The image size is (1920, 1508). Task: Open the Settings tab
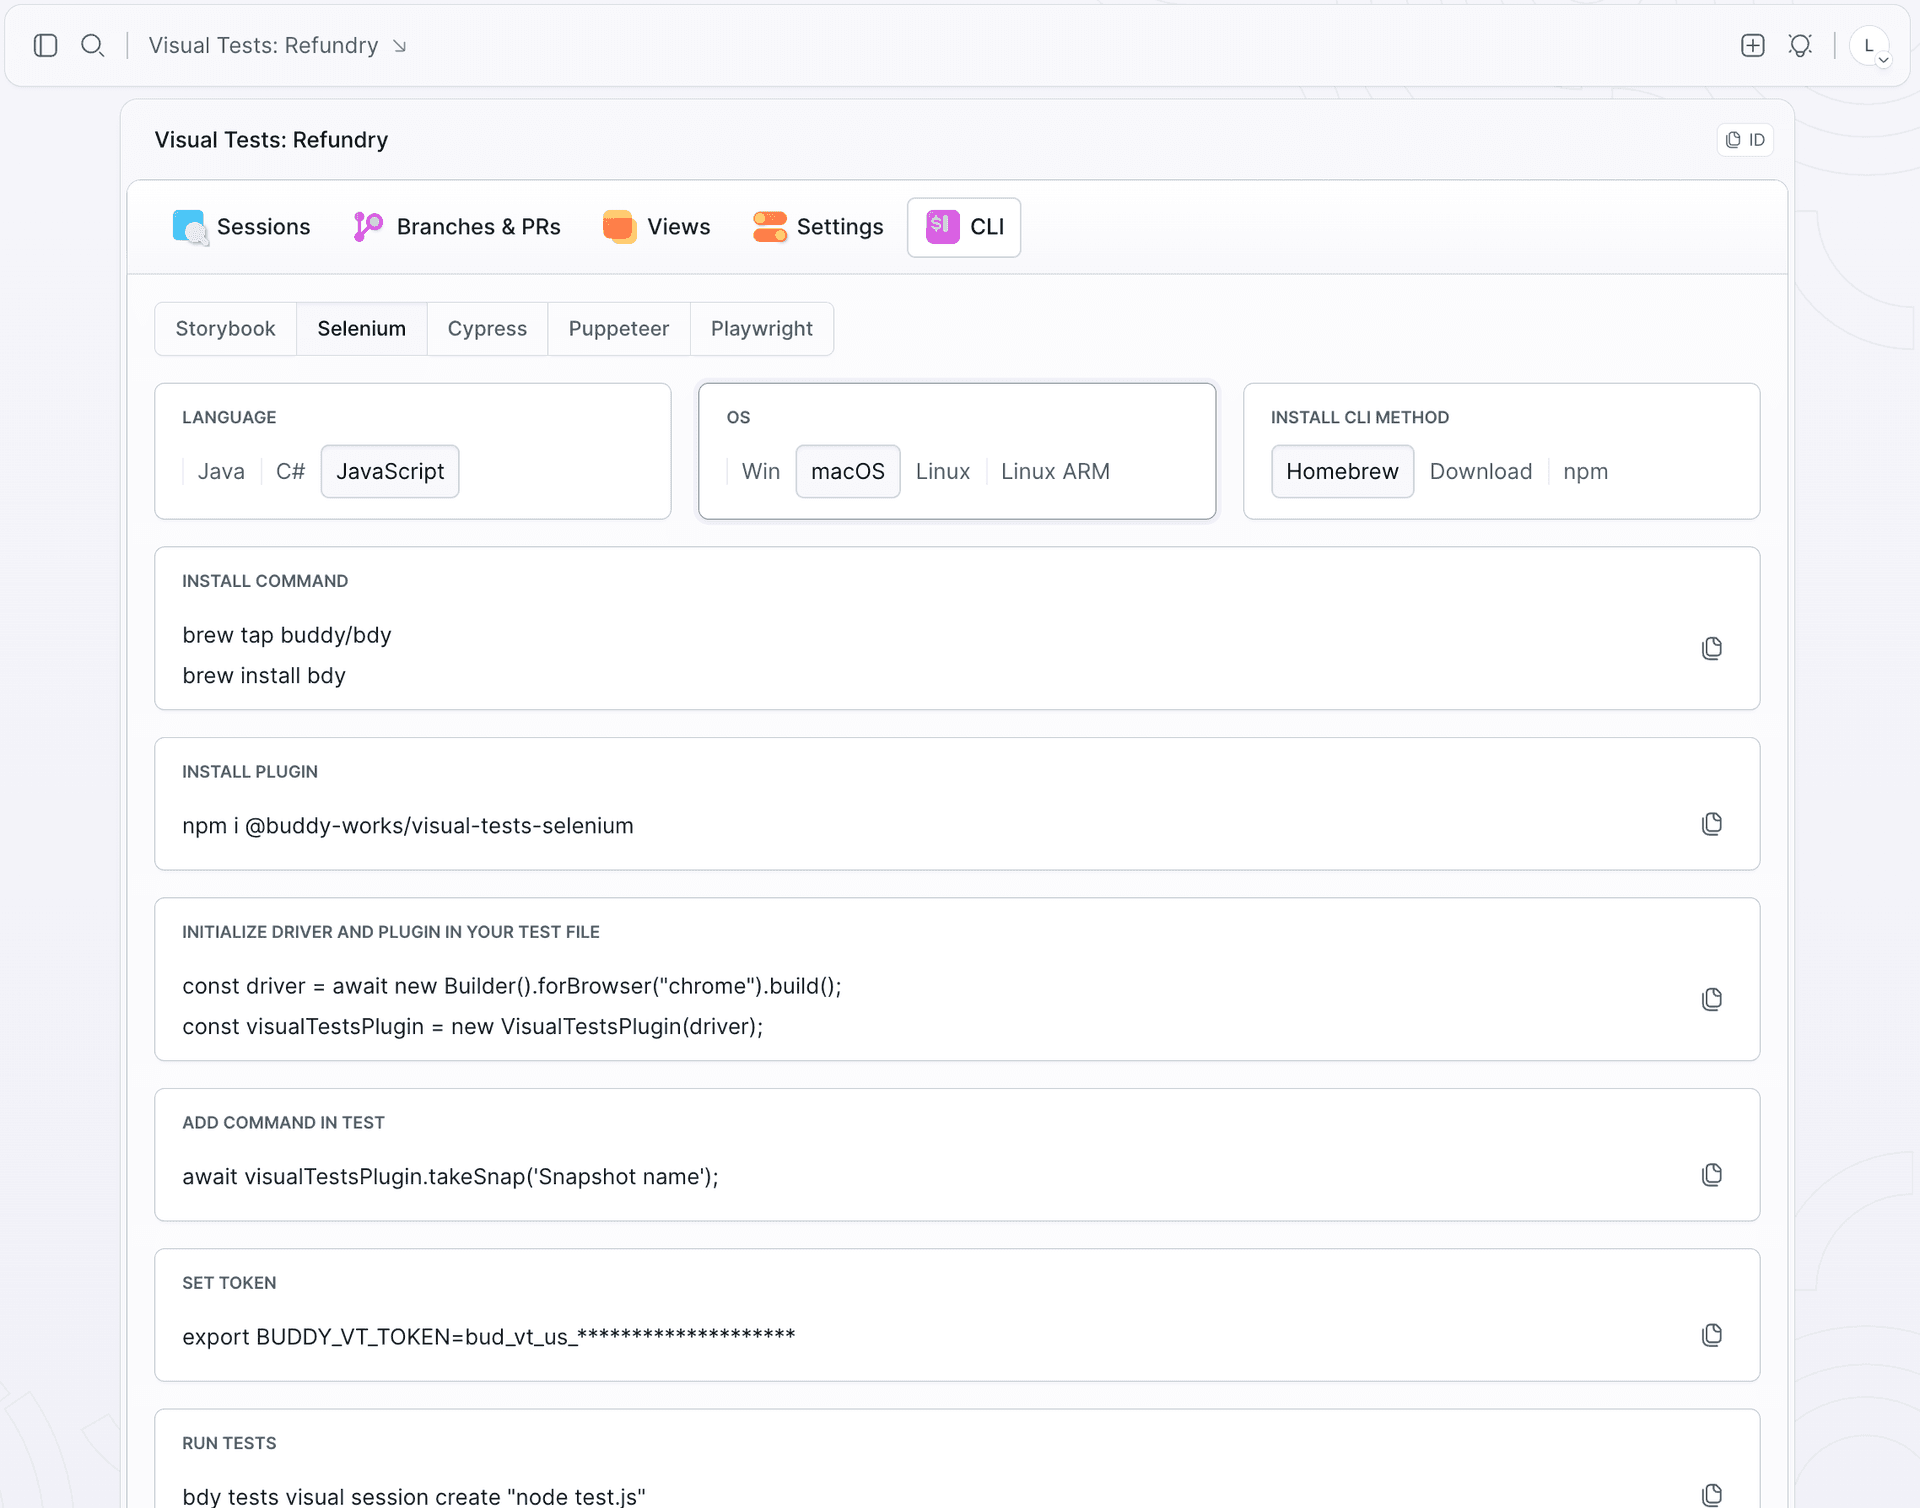[819, 227]
